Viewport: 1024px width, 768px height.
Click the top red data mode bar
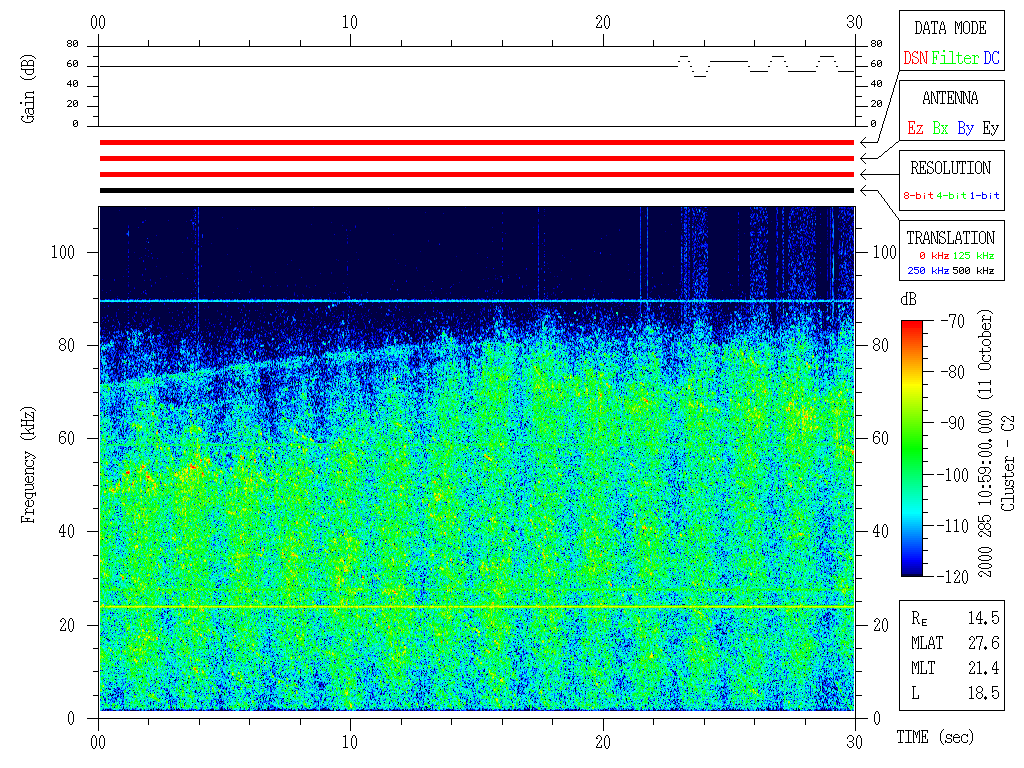point(476,143)
